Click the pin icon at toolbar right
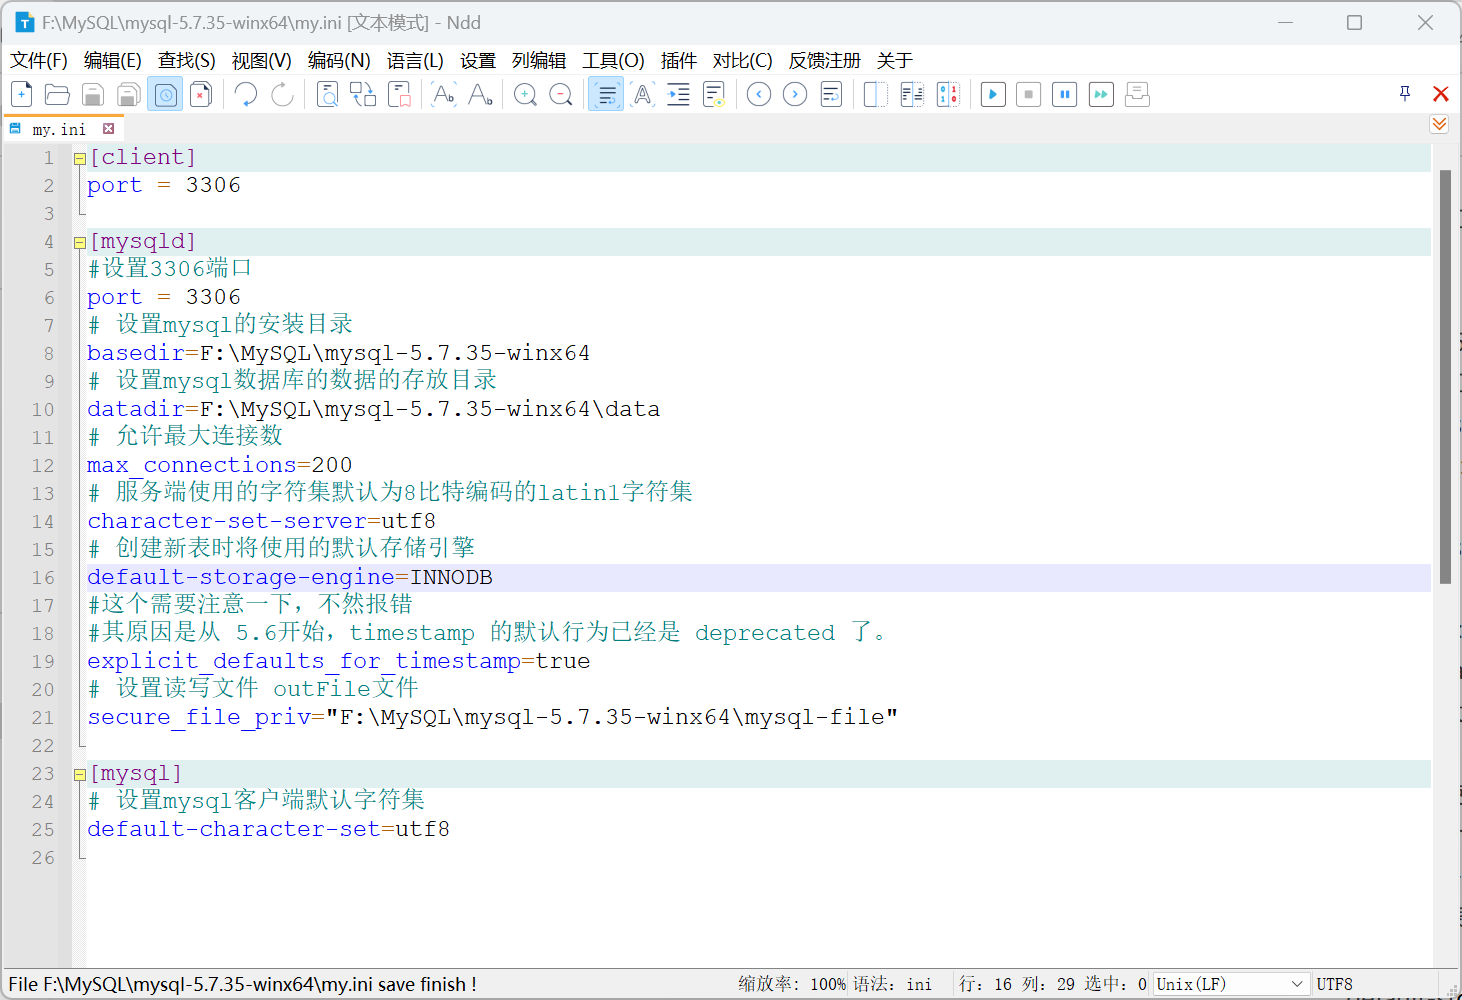 click(1405, 93)
